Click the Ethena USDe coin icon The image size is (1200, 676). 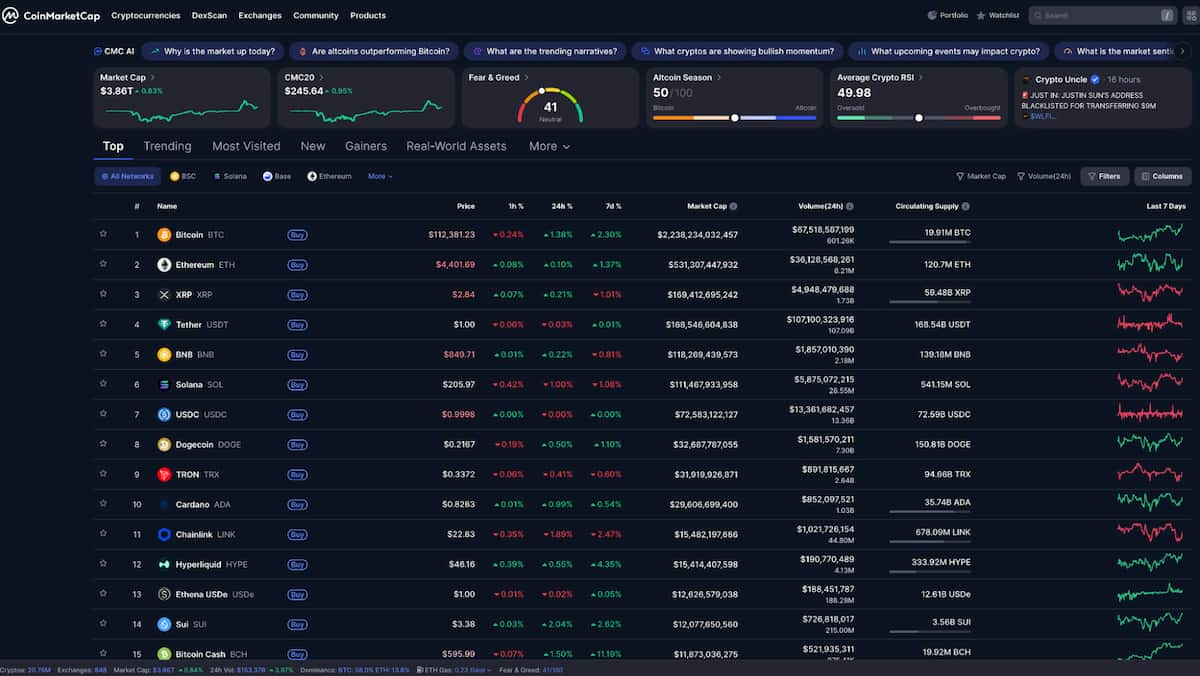pyautogui.click(x=164, y=594)
